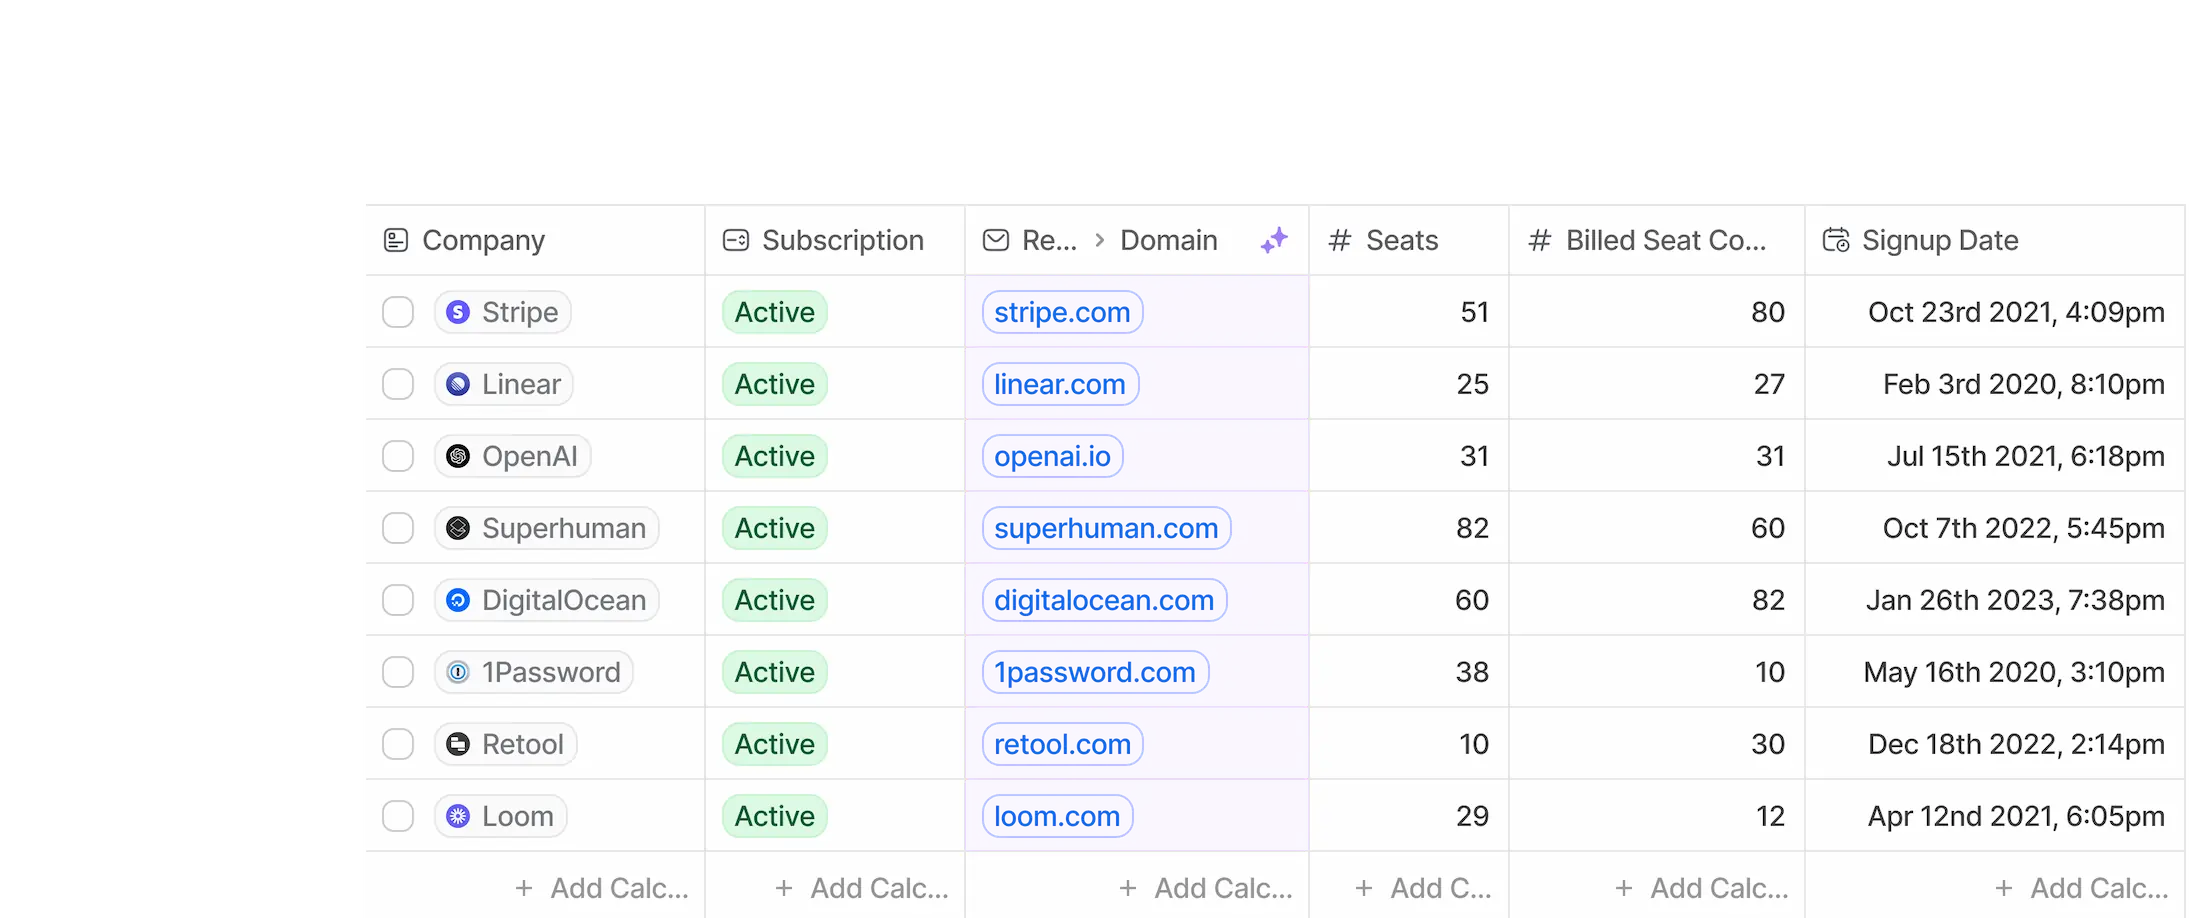Click the OpenAI logo icon
The width and height of the screenshot is (2196, 918).
click(x=458, y=456)
